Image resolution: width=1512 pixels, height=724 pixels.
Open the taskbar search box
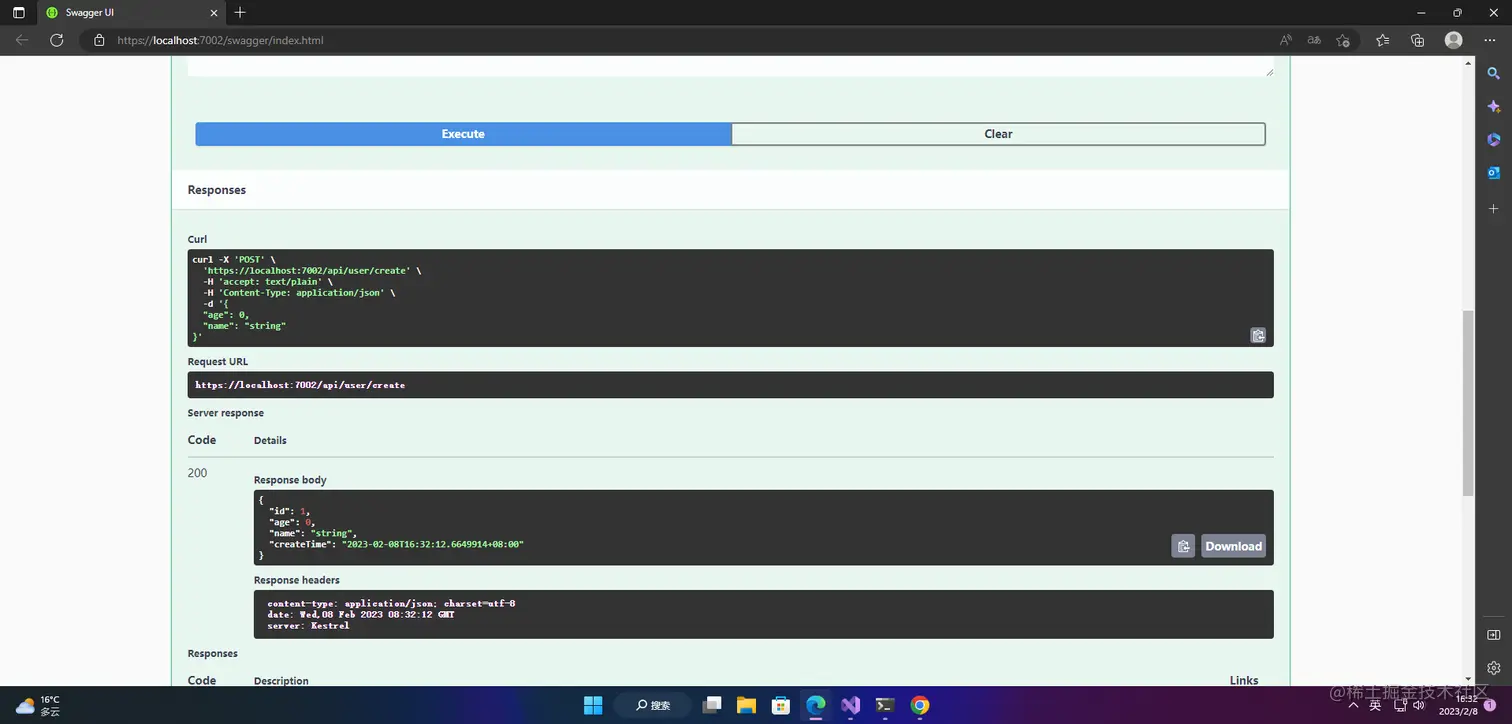653,705
